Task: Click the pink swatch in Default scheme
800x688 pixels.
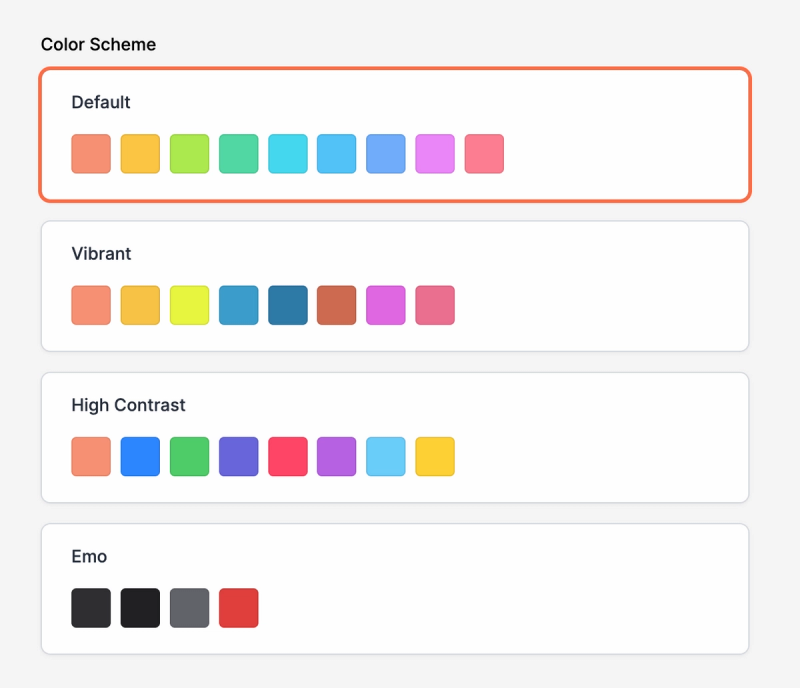Action: [484, 154]
